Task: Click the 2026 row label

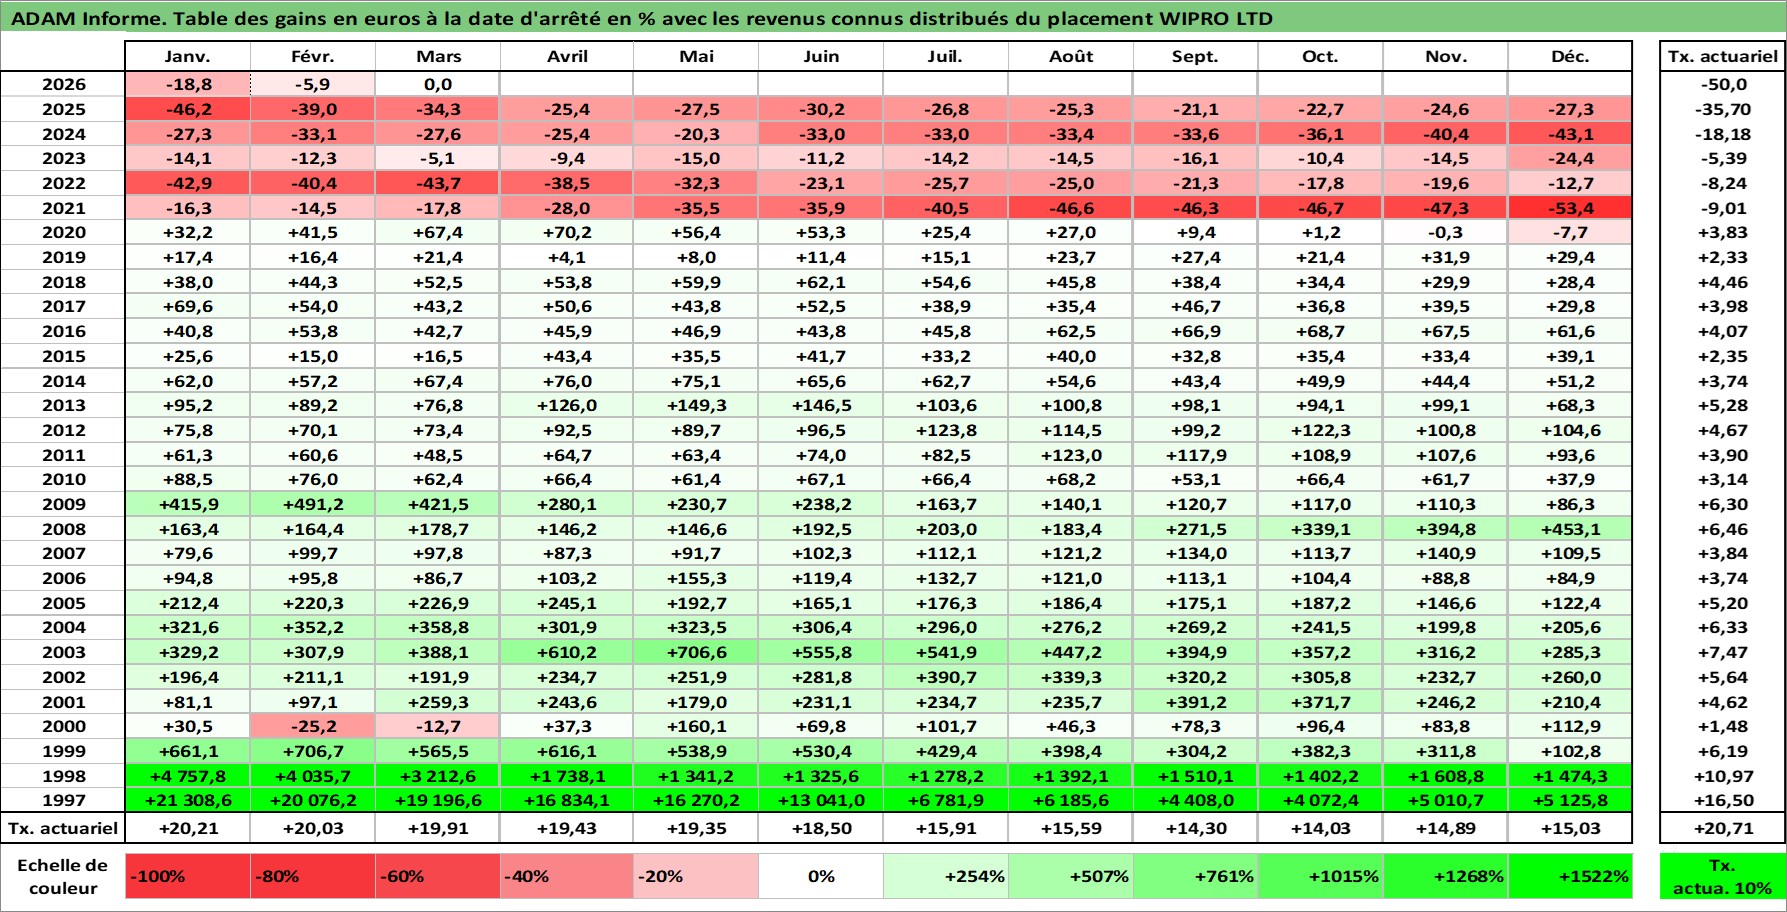Action: tap(63, 84)
